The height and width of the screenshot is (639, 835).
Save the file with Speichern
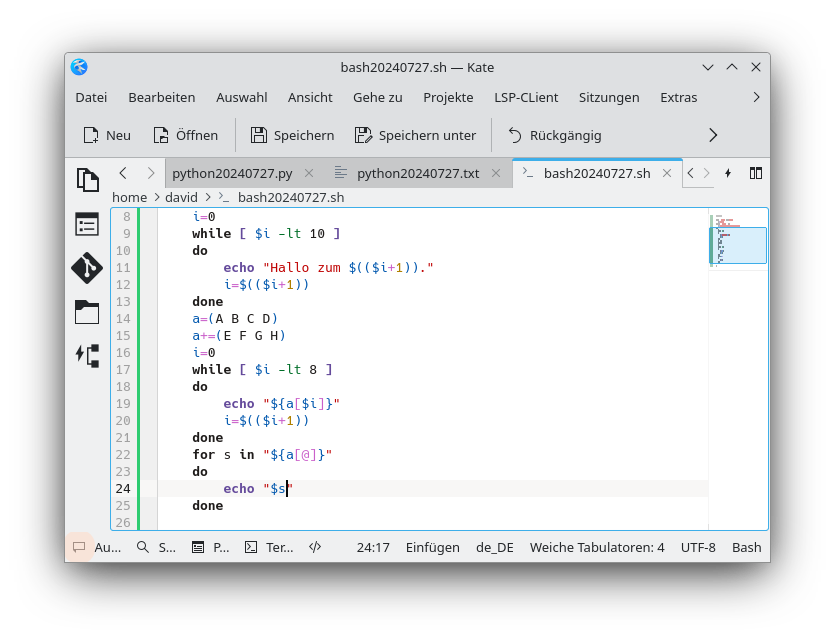click(x=292, y=135)
